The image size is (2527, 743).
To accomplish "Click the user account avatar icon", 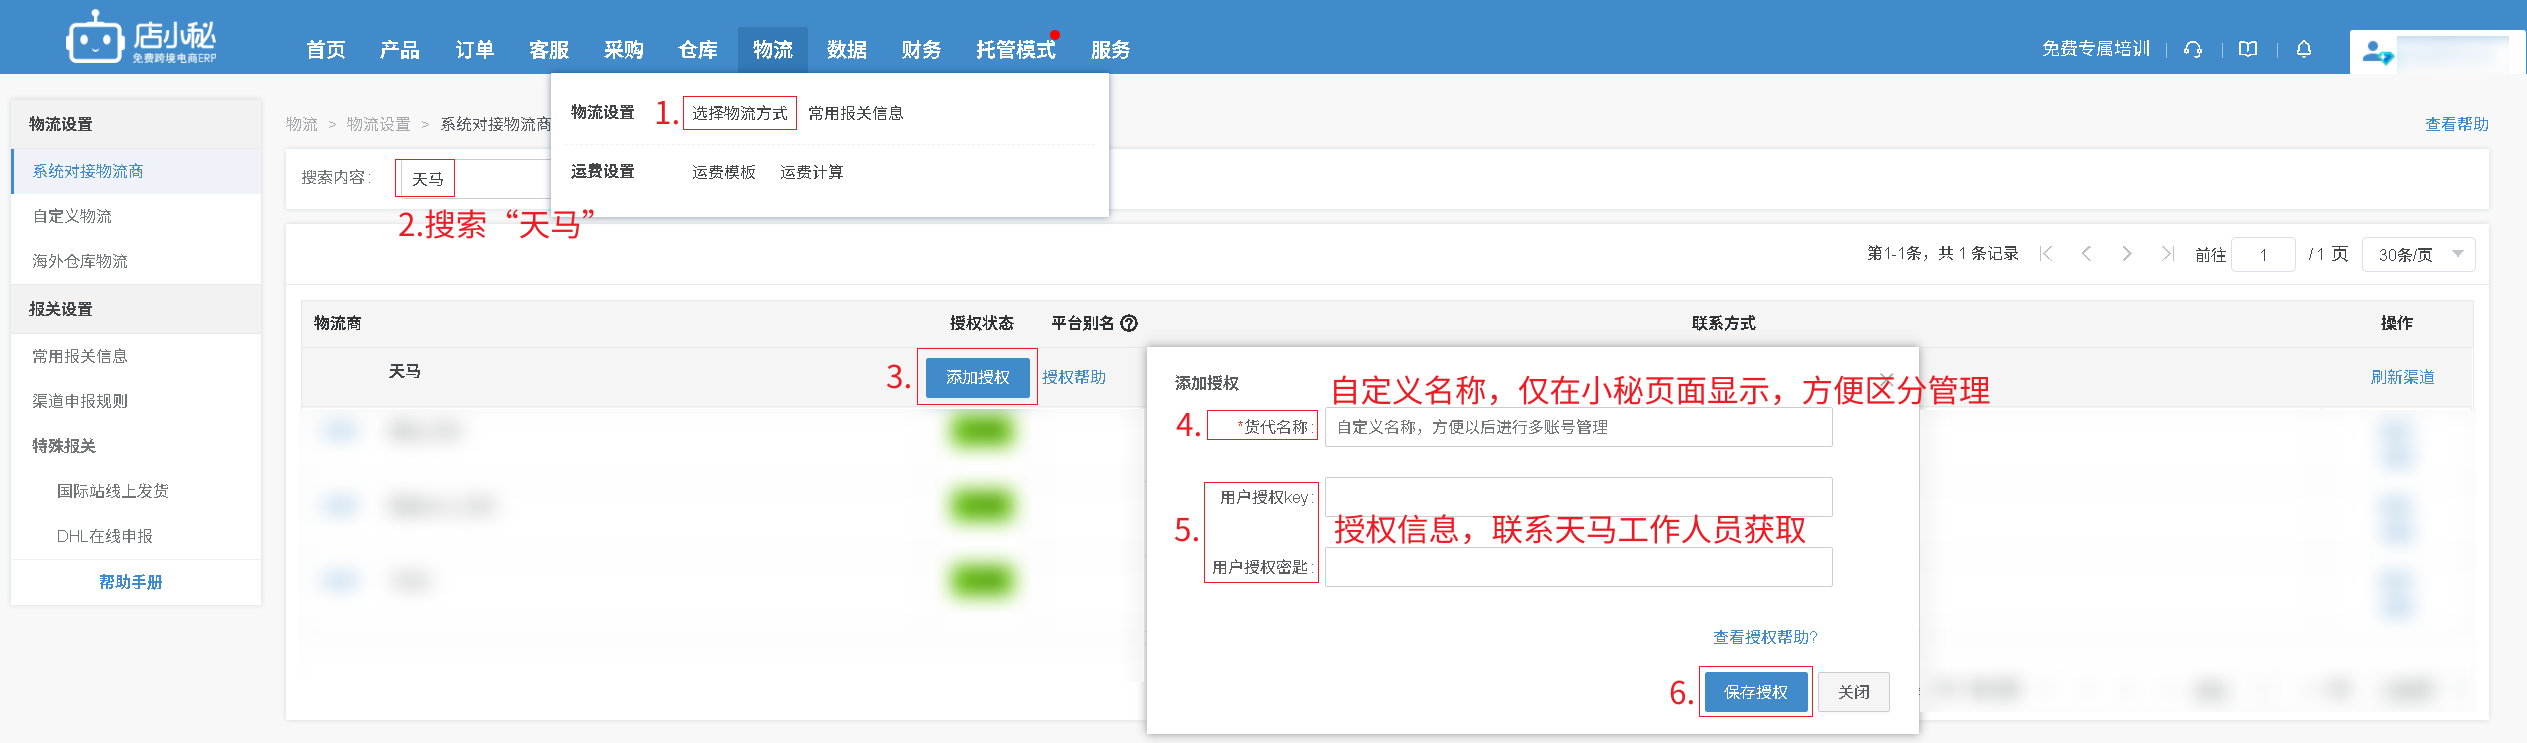I will 2376,52.
